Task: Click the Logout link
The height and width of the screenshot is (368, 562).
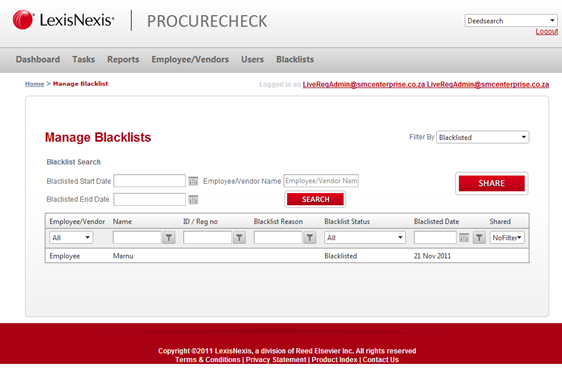Action: coord(547,32)
